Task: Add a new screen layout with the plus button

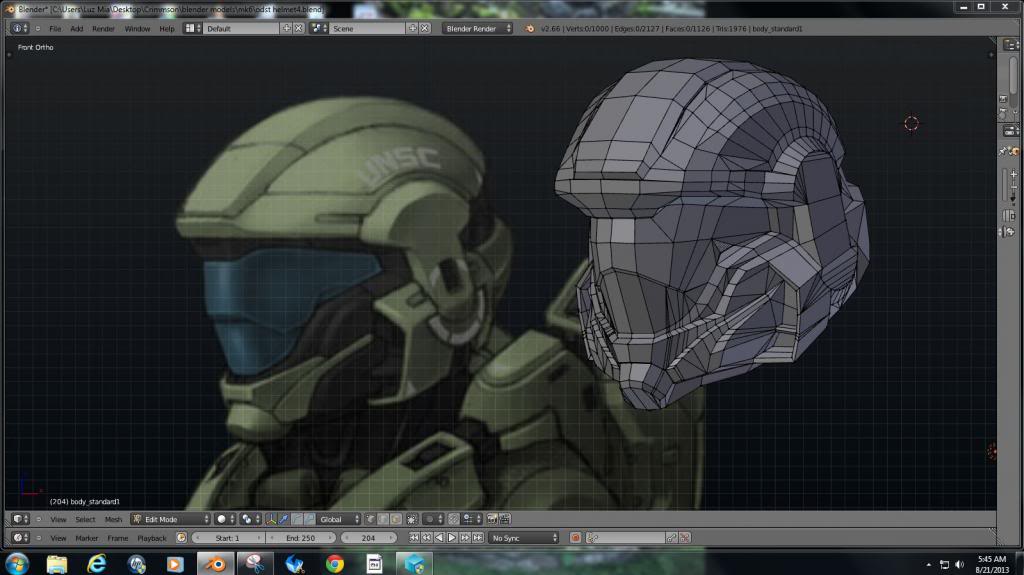Action: click(x=287, y=28)
